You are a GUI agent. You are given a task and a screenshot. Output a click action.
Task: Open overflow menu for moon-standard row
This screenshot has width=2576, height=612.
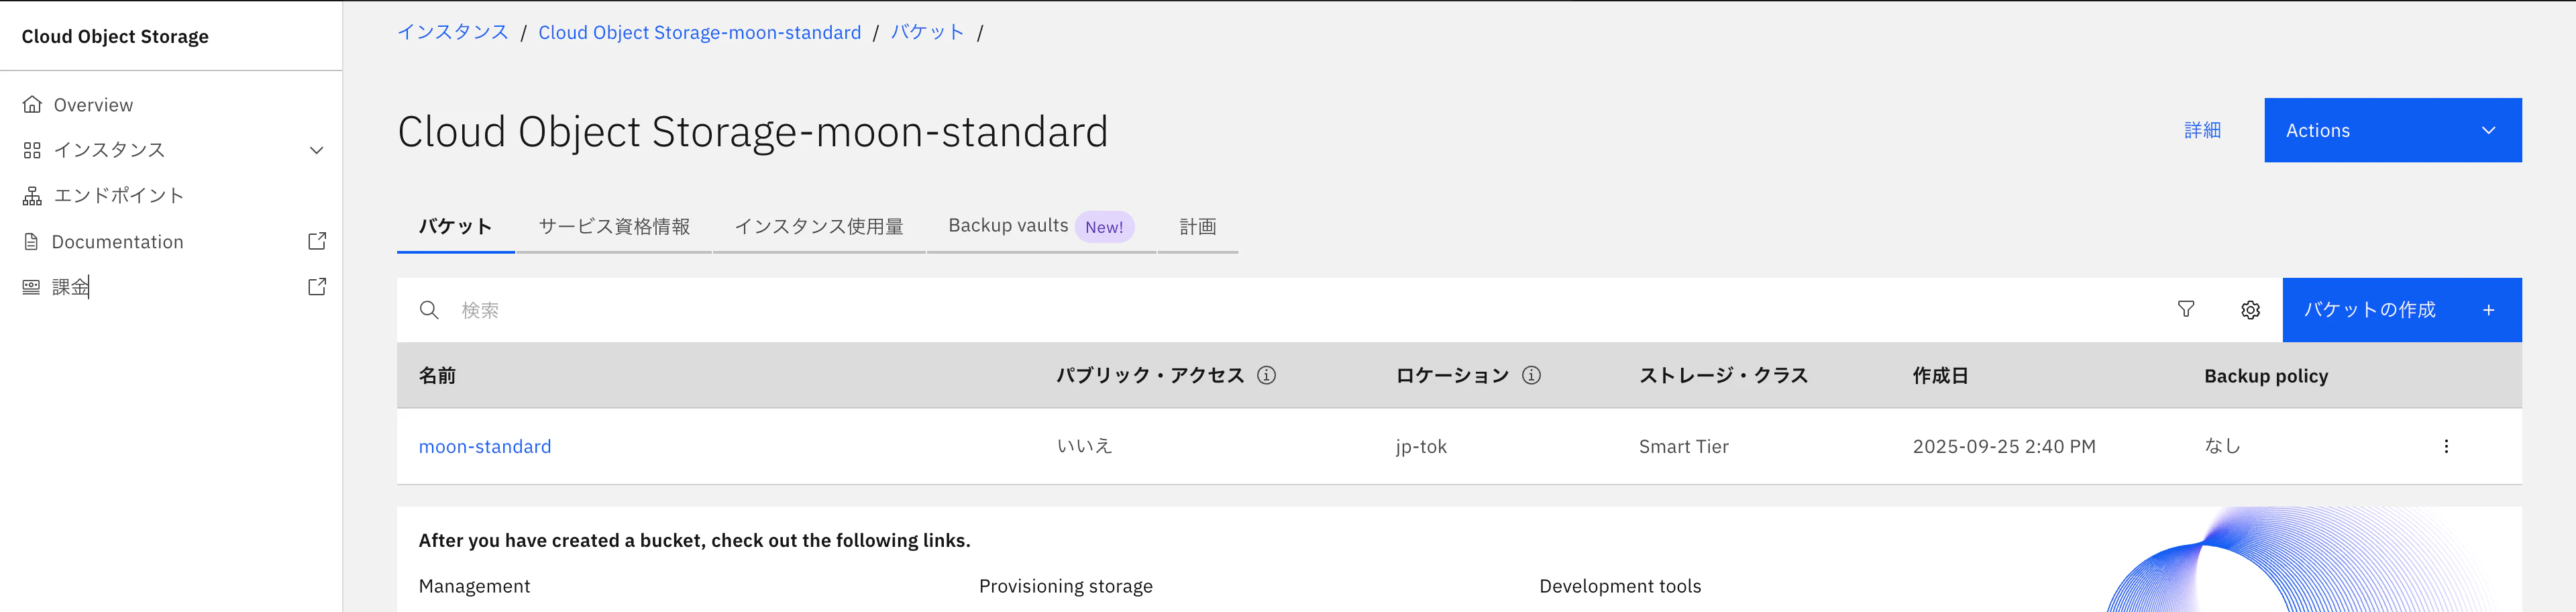pos(2446,446)
